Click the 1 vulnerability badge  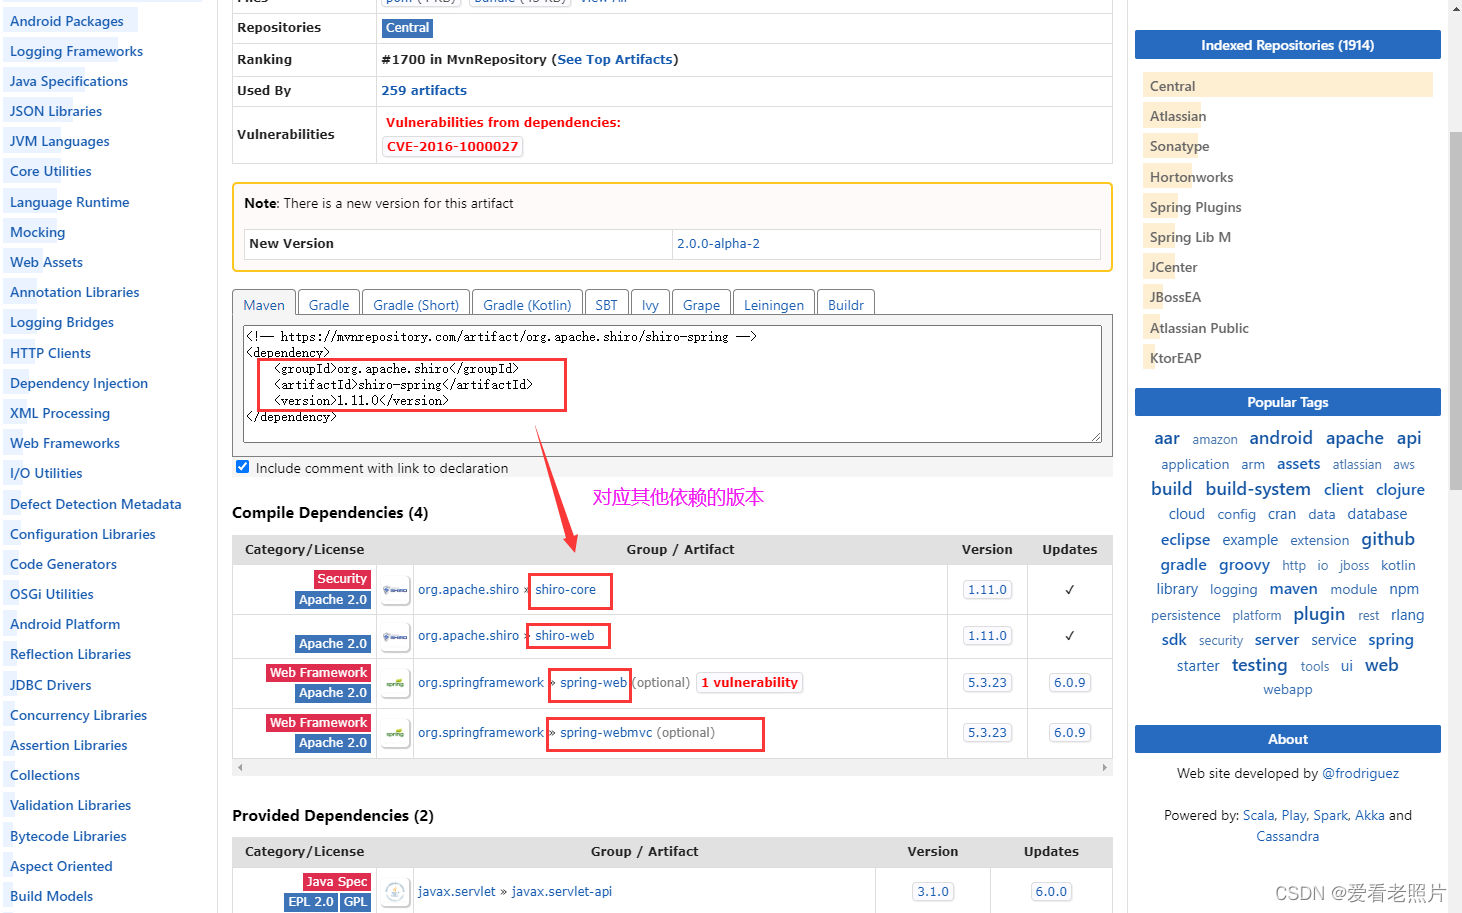750,683
